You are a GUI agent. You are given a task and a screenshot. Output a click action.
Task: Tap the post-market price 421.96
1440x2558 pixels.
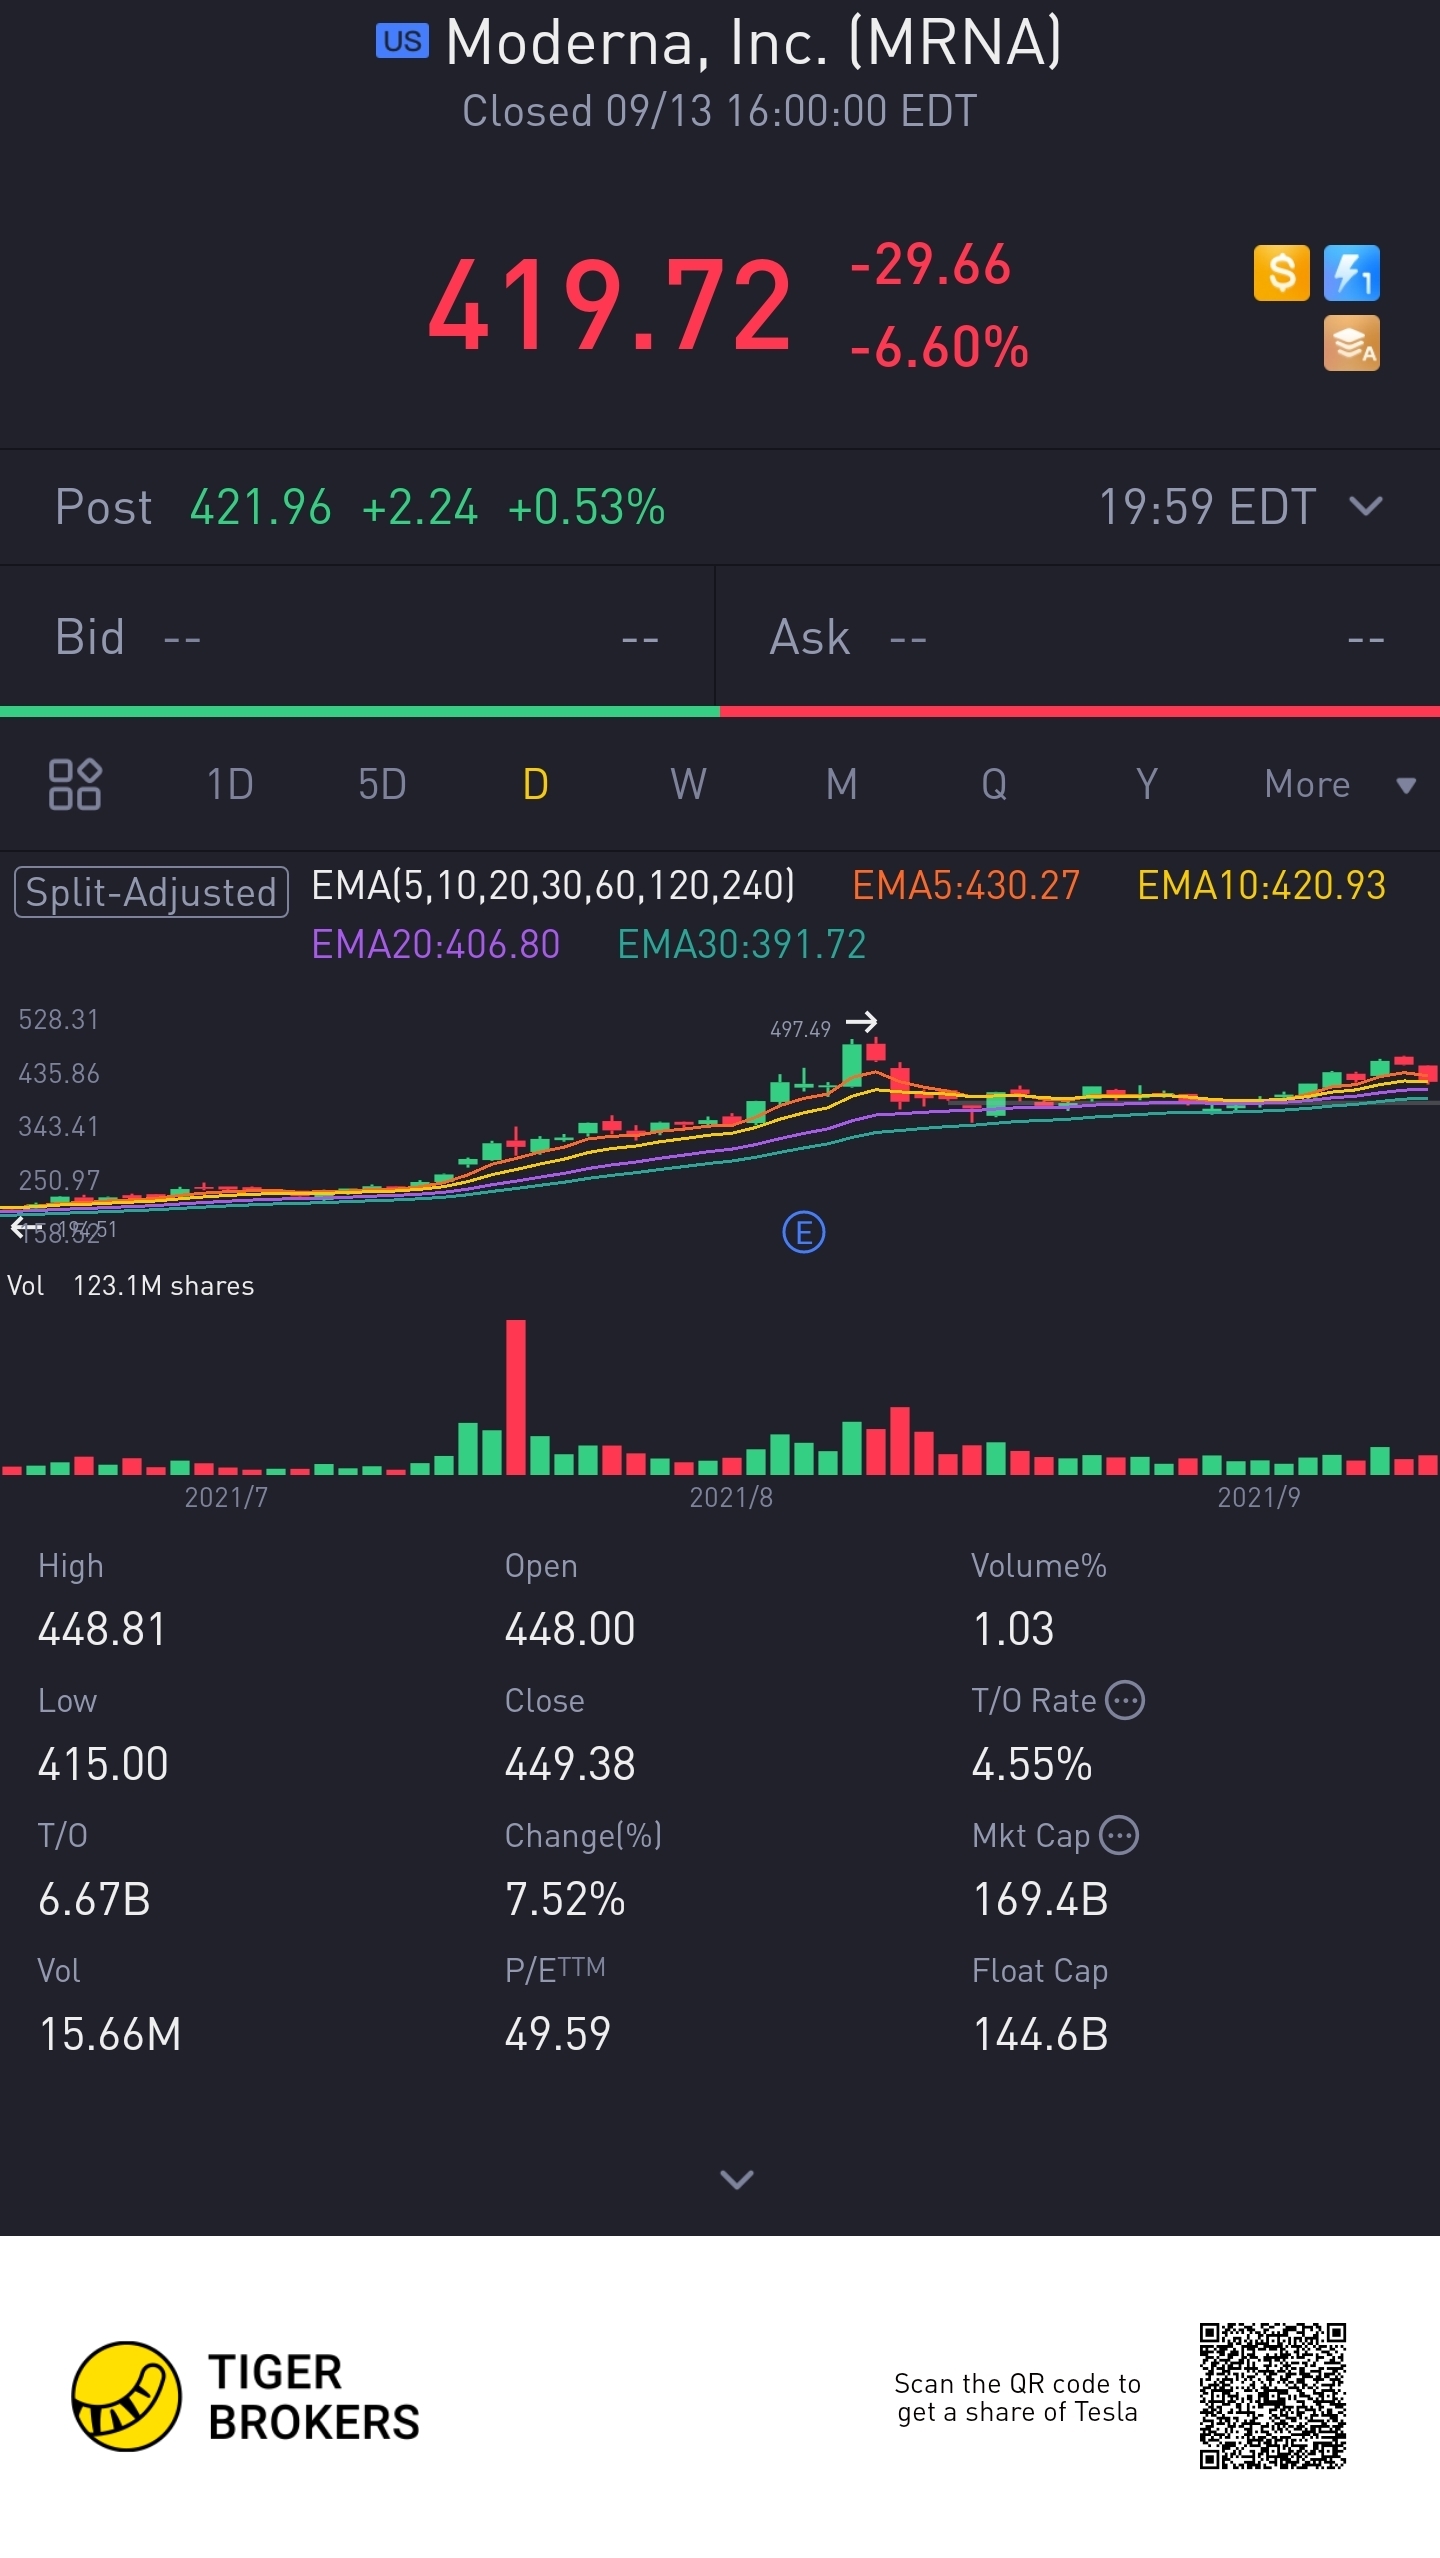[261, 507]
